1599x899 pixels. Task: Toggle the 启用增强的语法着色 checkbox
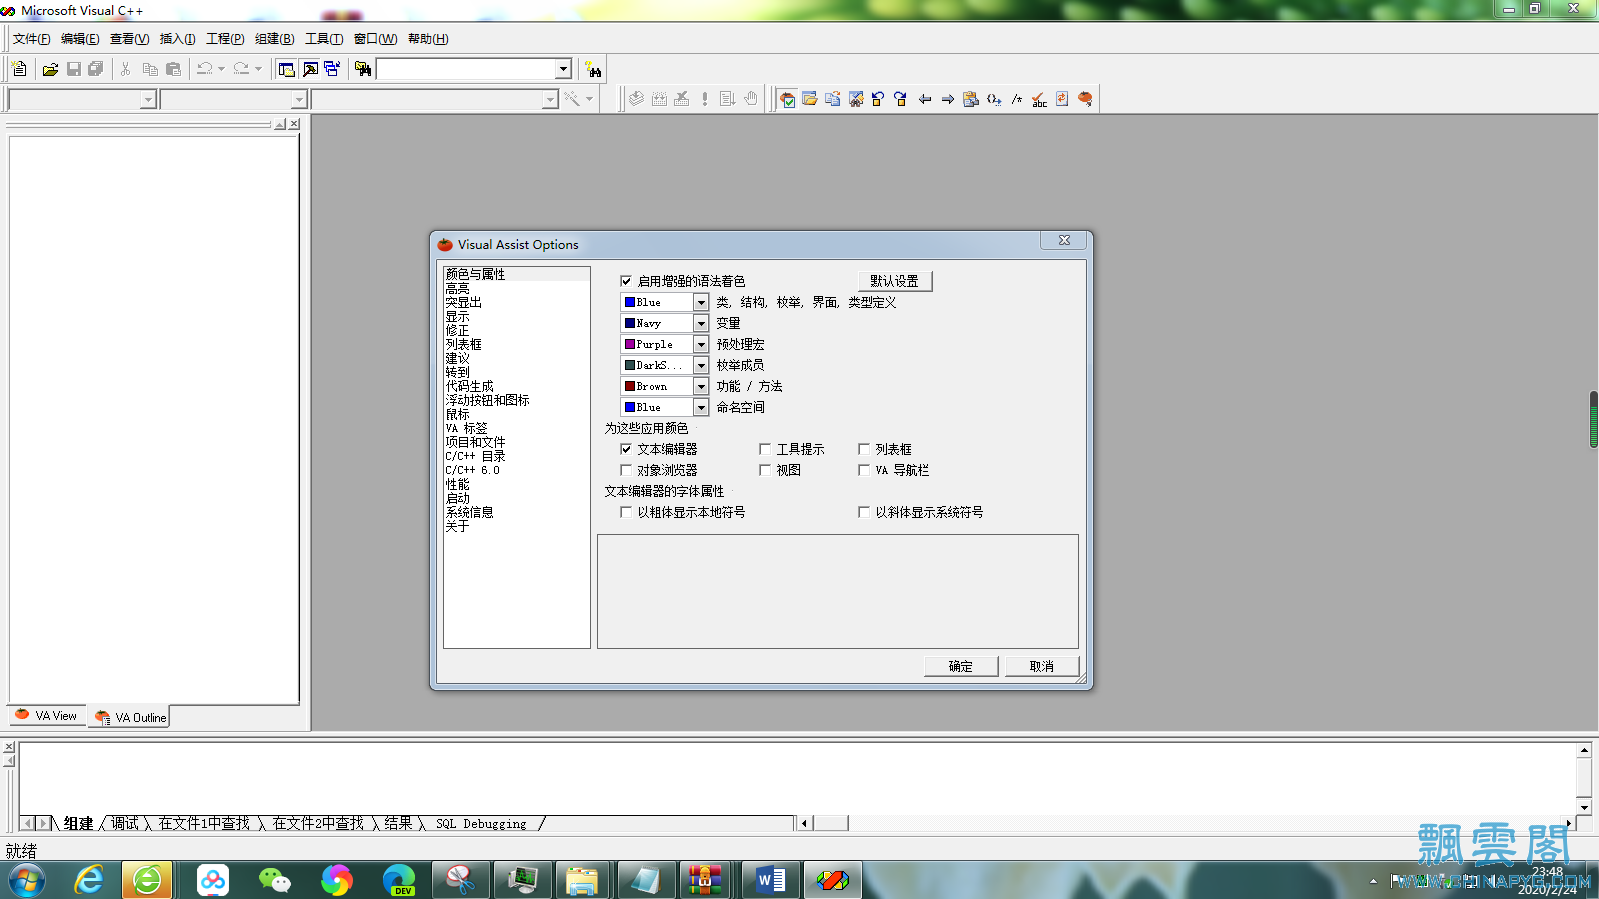click(x=626, y=281)
